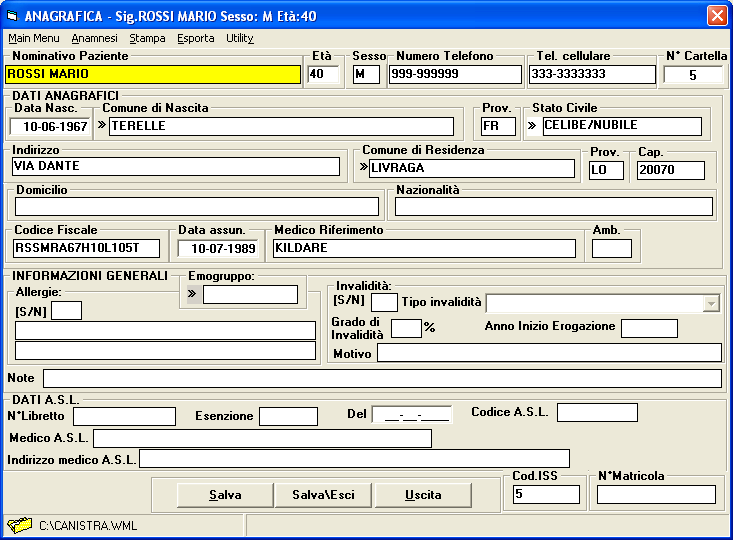733x540 pixels.
Task: Click the Uscita button
Action: (x=423, y=495)
